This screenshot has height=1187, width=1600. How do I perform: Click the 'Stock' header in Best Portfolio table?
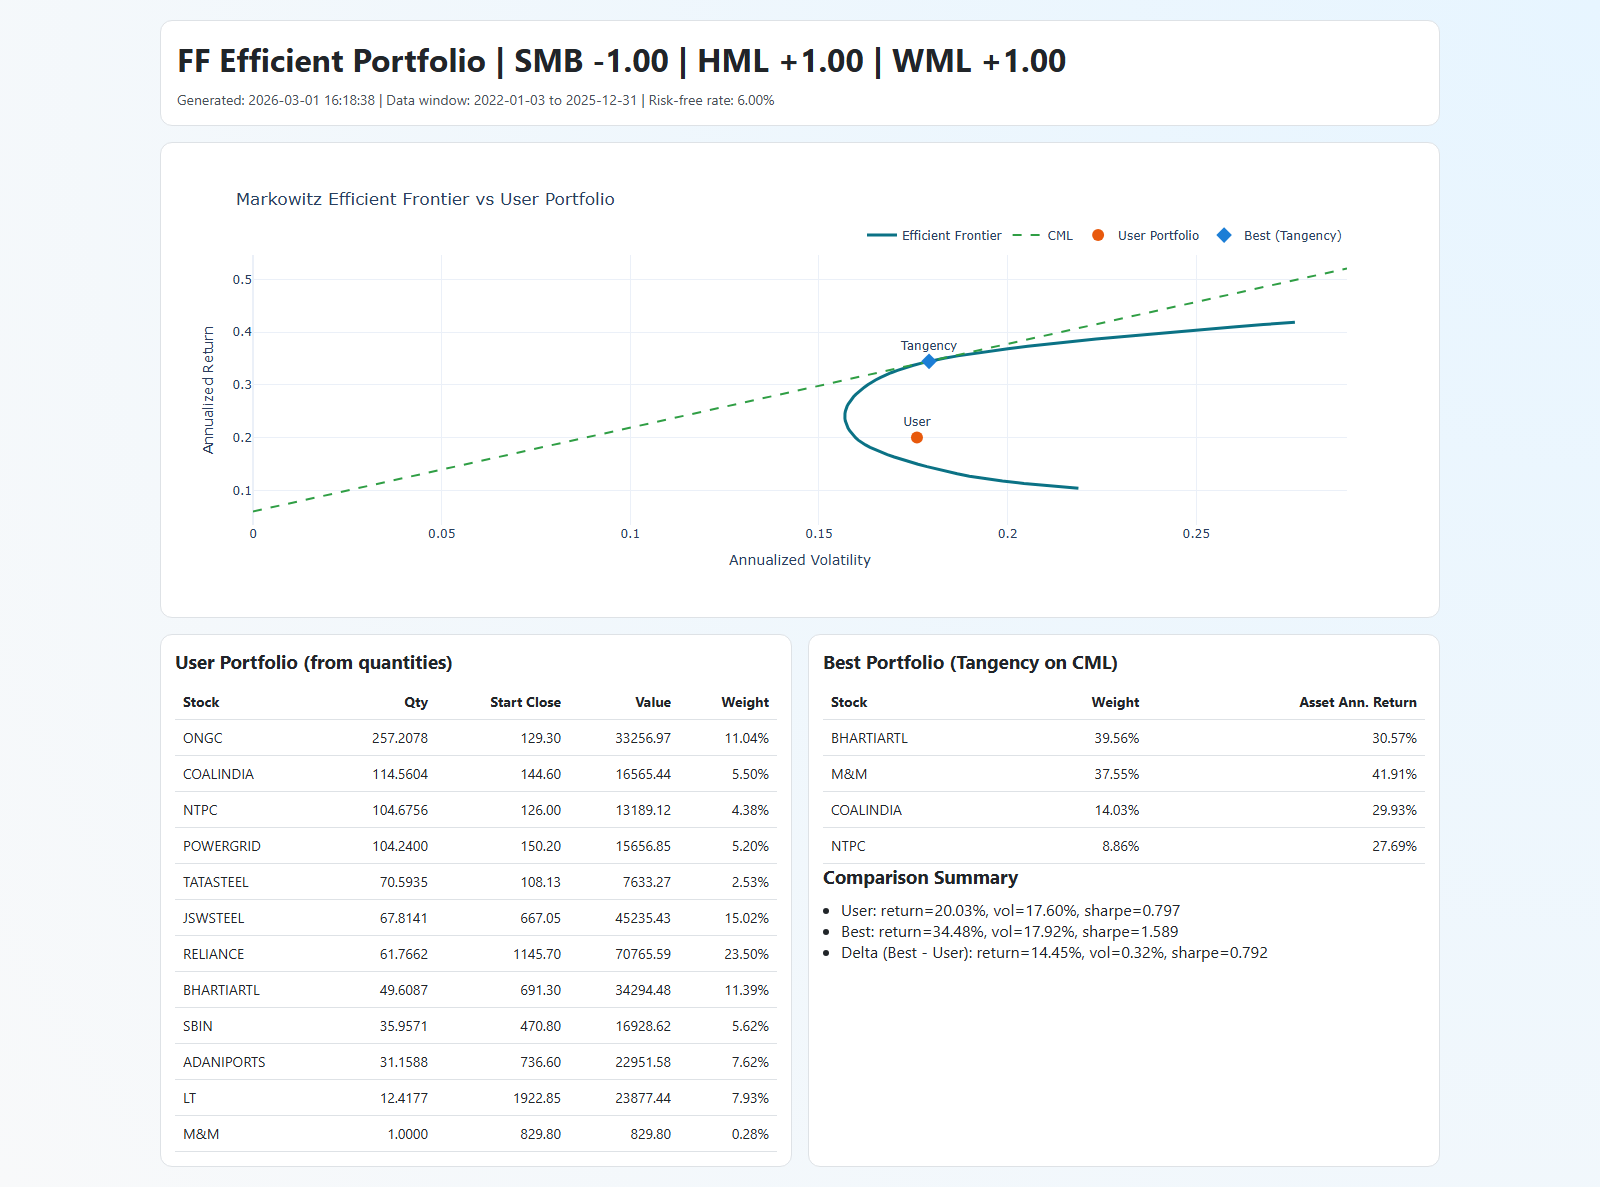pos(849,702)
